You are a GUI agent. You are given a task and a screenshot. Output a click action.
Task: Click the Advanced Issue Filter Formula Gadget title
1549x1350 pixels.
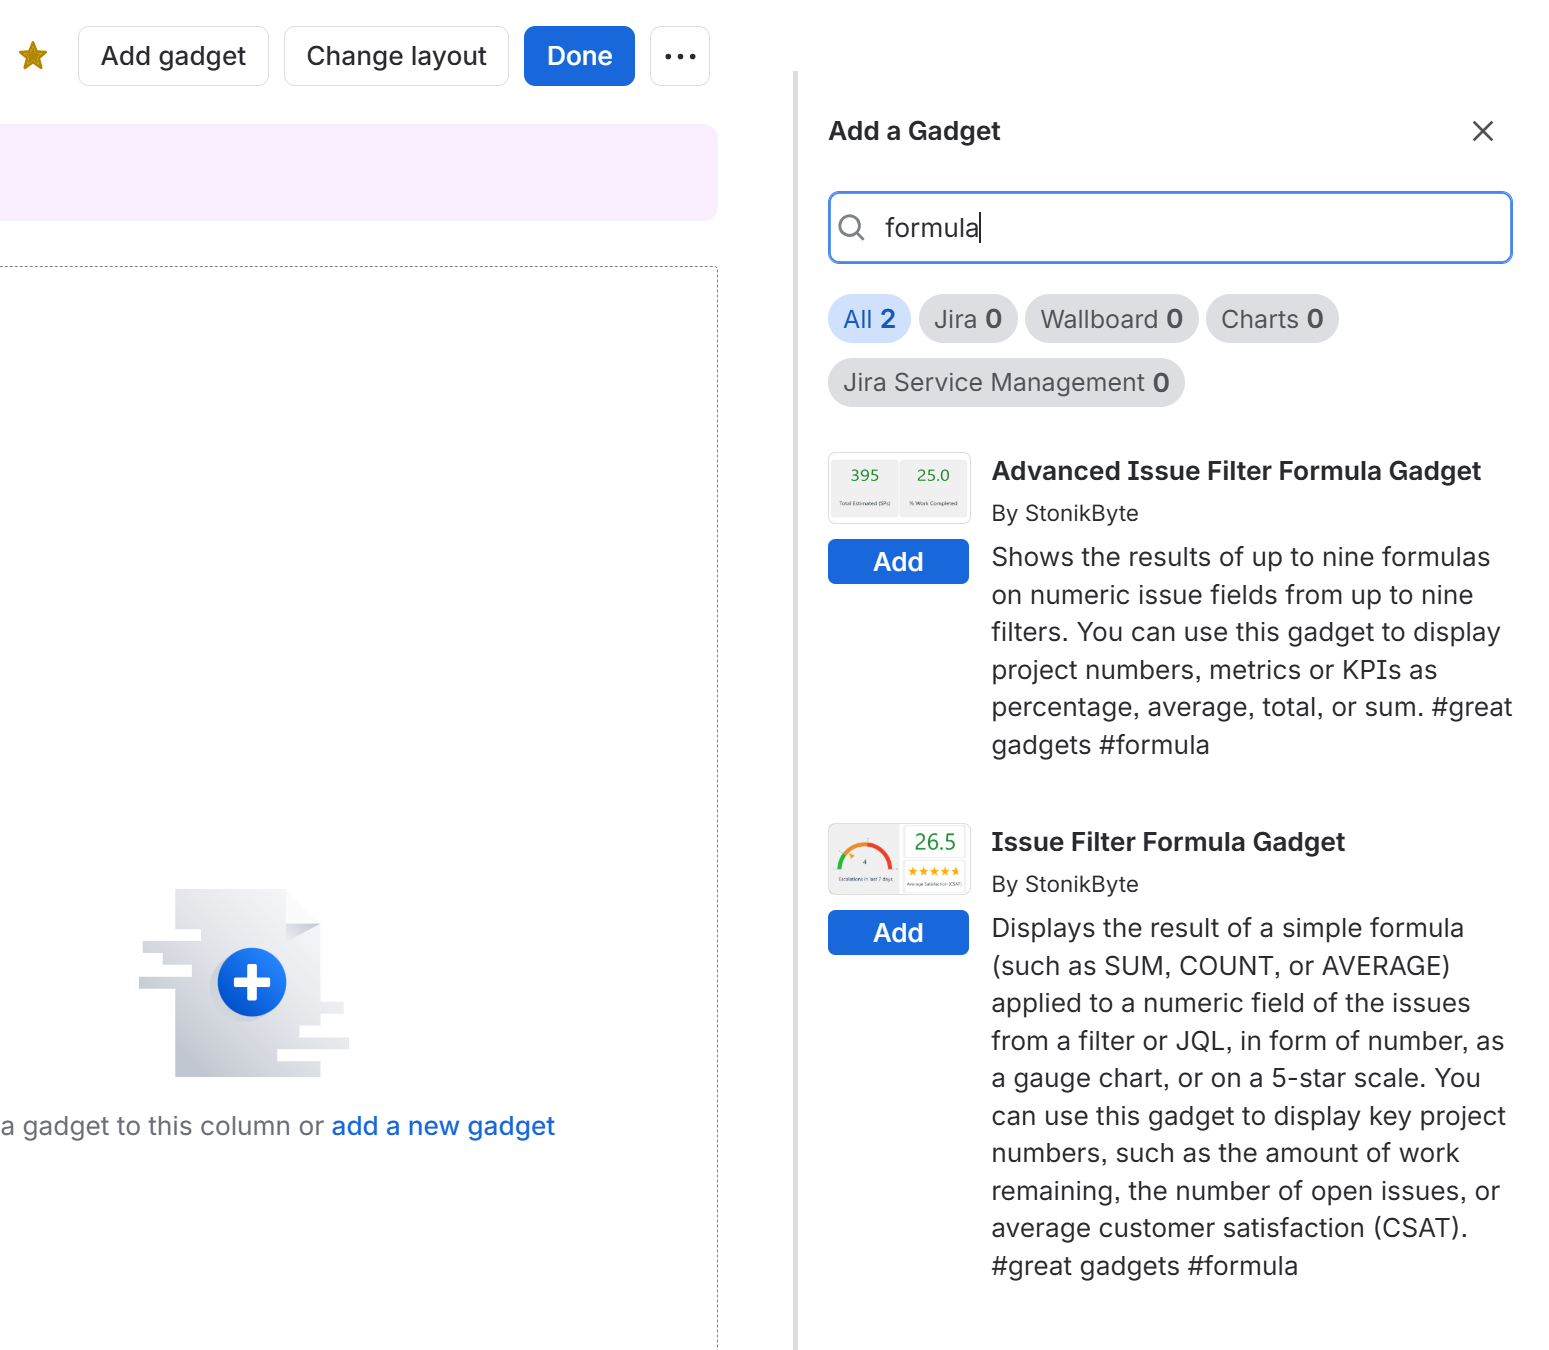pyautogui.click(x=1236, y=471)
